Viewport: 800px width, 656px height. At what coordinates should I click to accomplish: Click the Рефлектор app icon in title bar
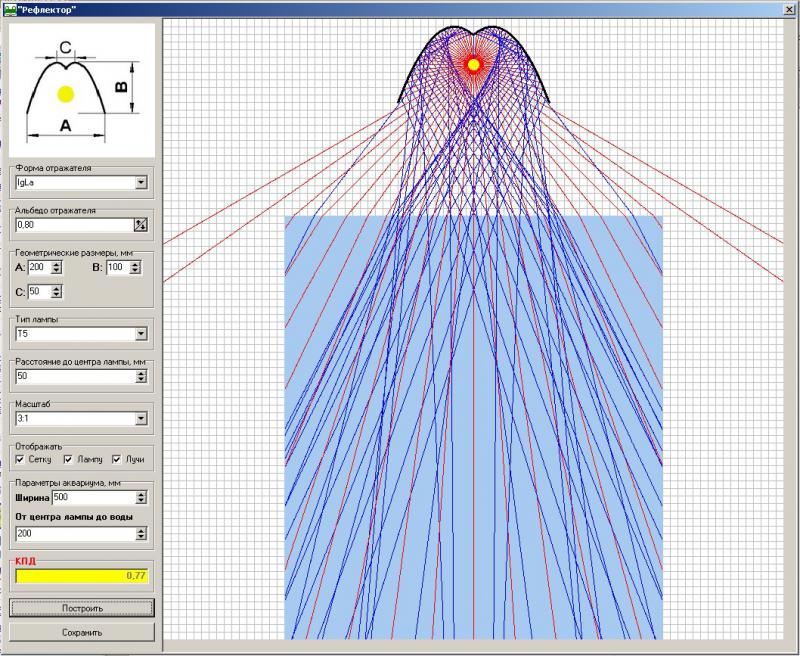tap(10, 8)
